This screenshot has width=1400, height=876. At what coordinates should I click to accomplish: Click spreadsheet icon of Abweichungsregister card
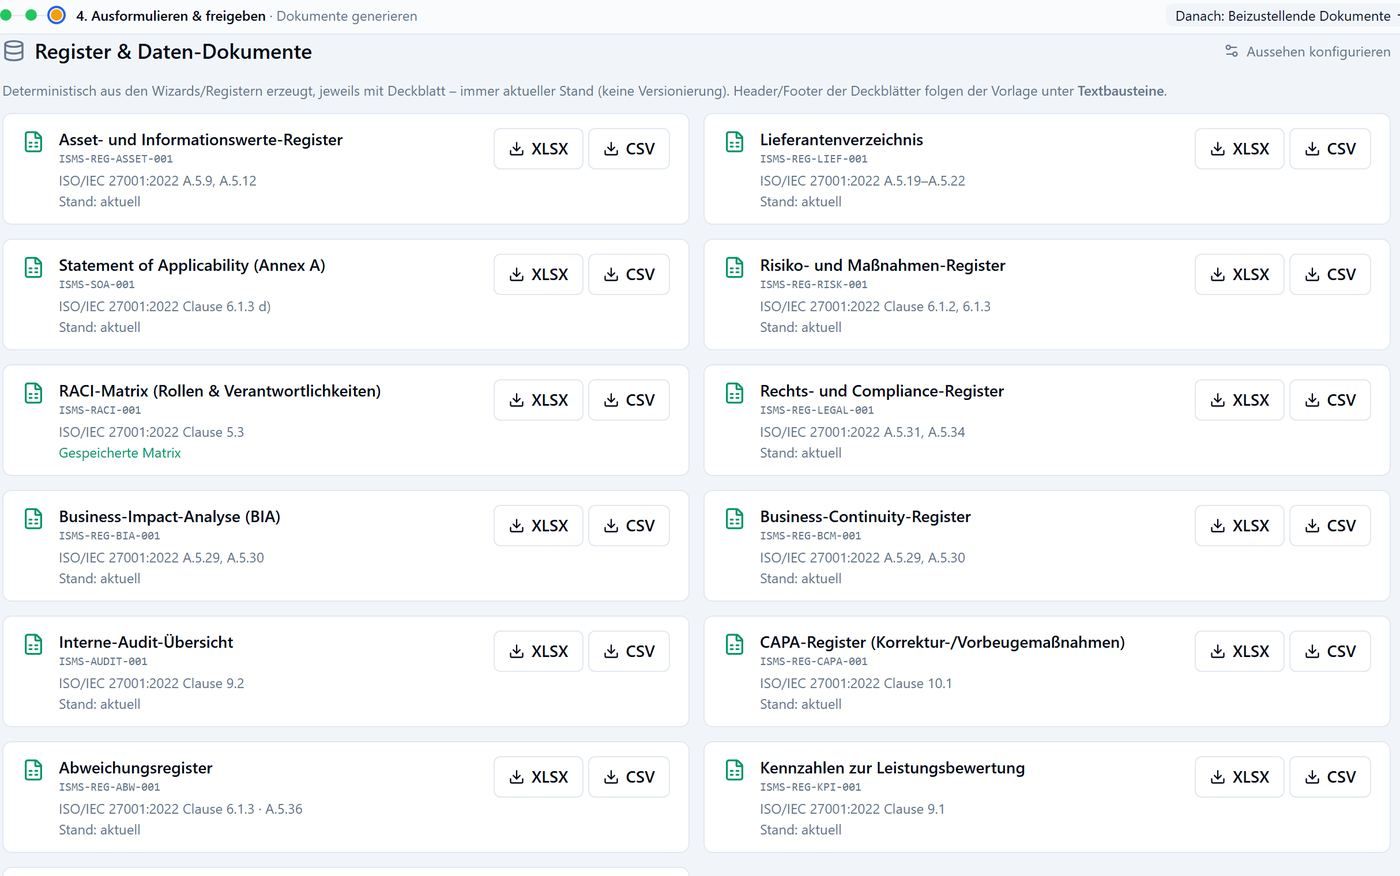[x=33, y=770]
